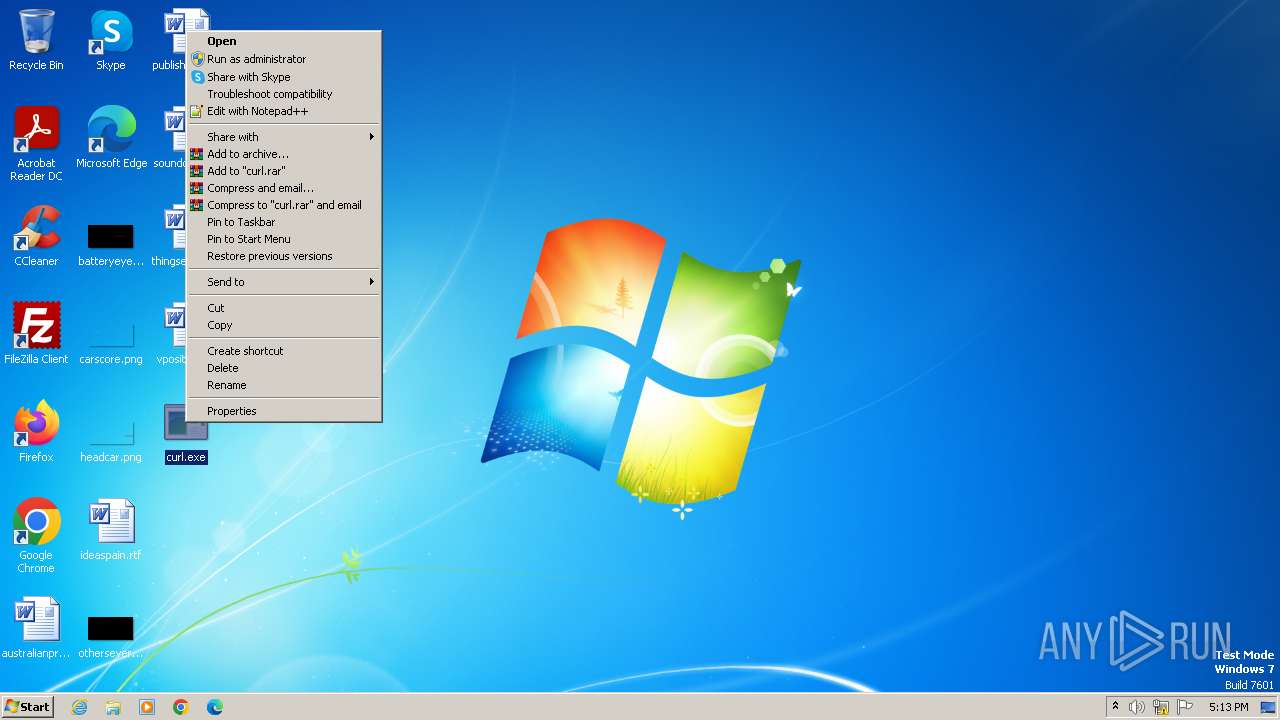
Task: Choose Pin to Taskbar
Action: [284, 222]
